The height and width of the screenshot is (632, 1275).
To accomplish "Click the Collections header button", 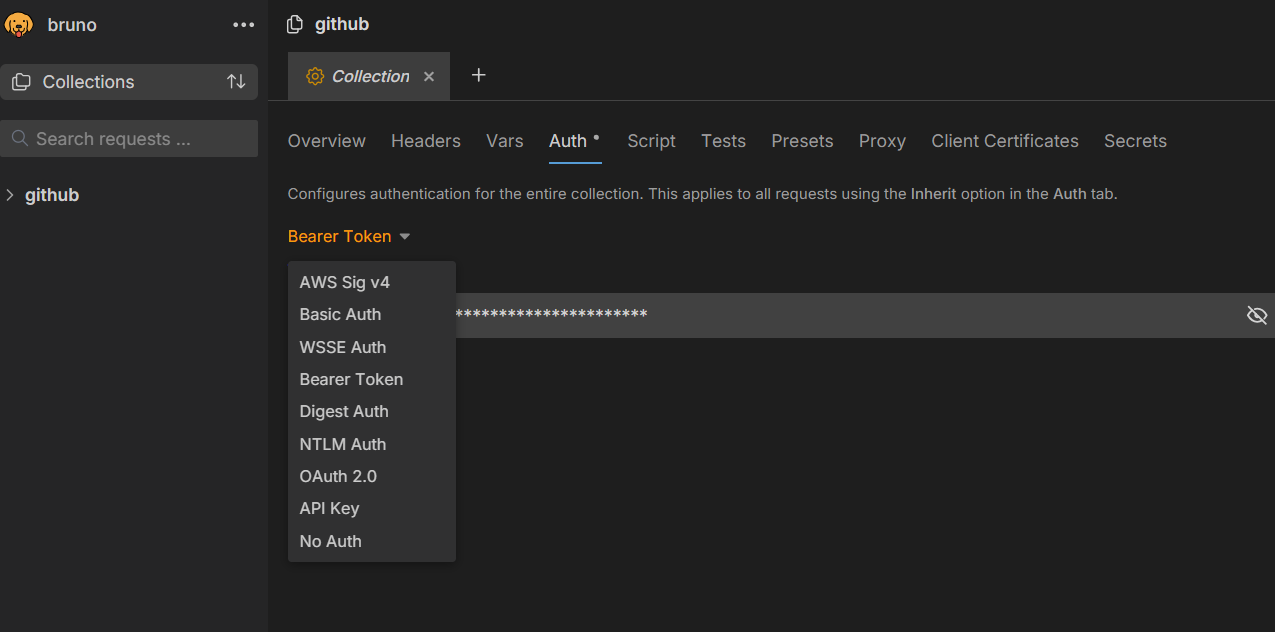I will pyautogui.click(x=129, y=82).
